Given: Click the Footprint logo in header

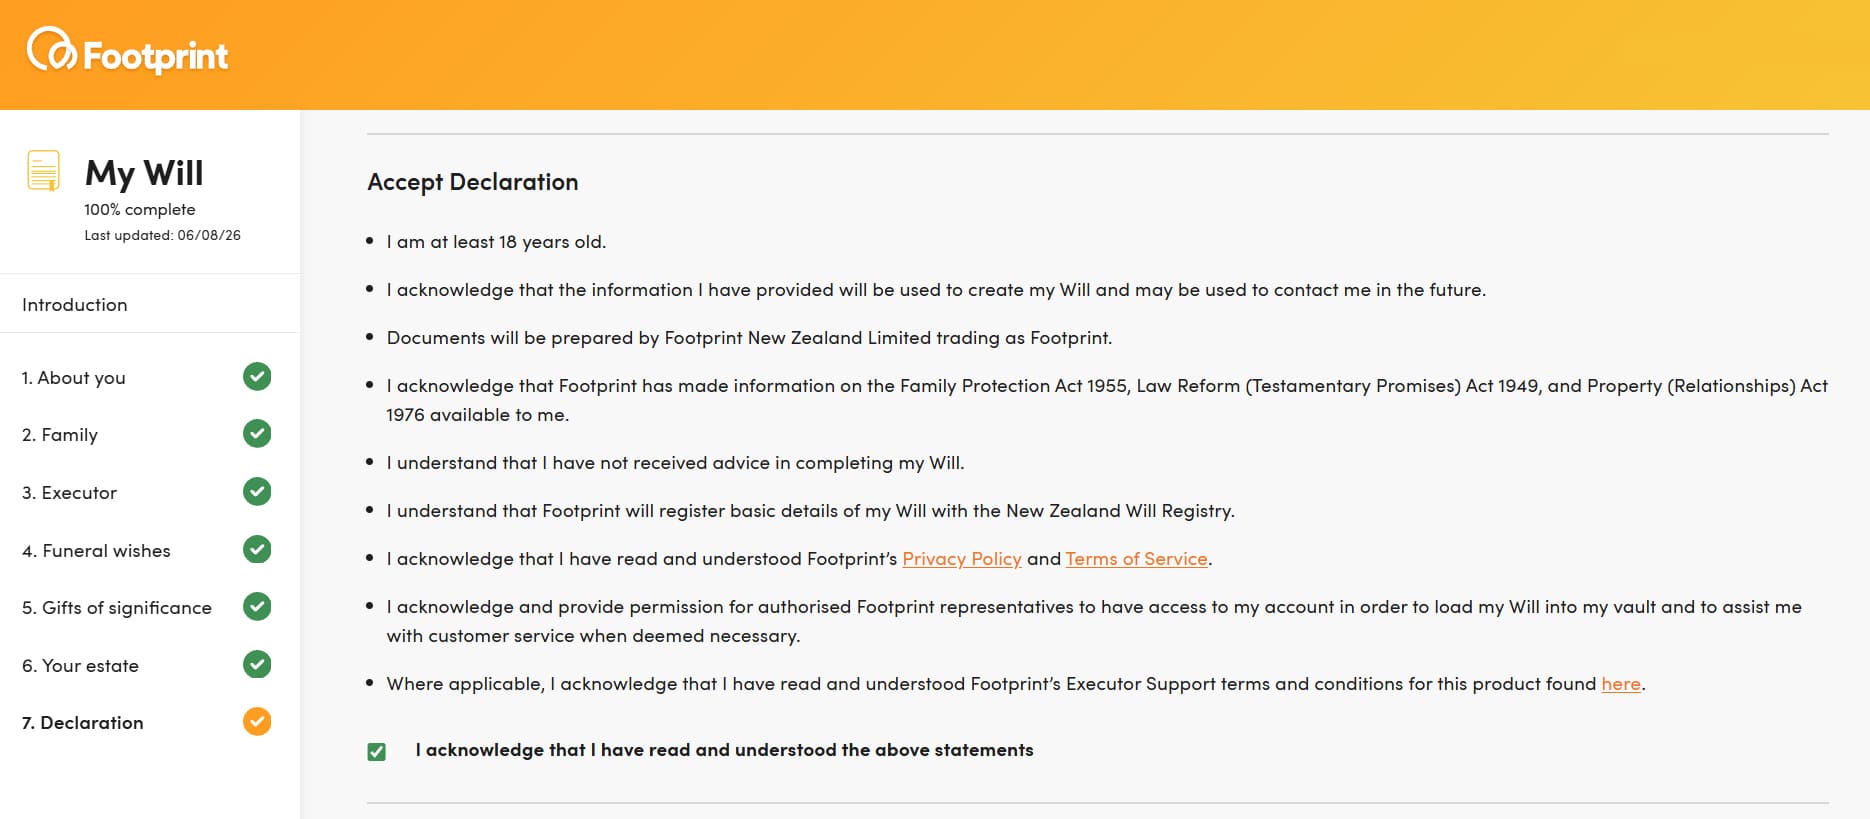Looking at the screenshot, I should (x=128, y=52).
